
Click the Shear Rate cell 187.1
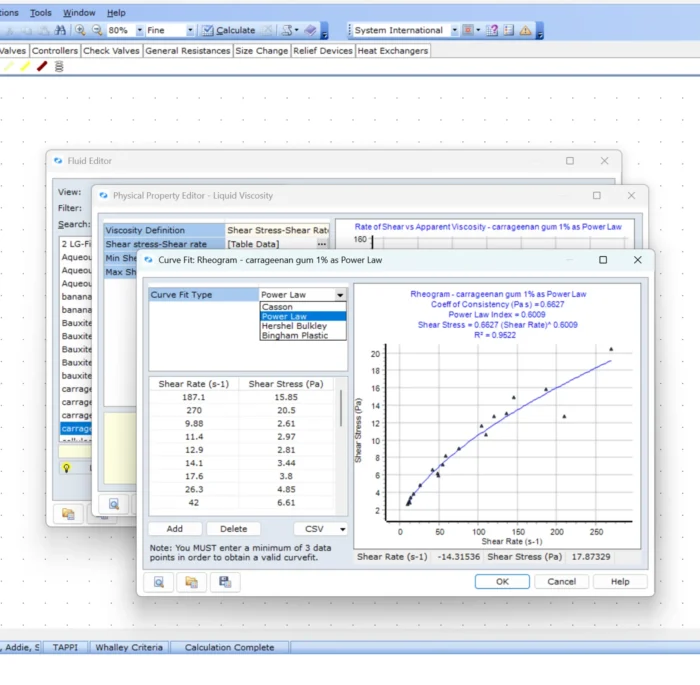pyautogui.click(x=194, y=397)
